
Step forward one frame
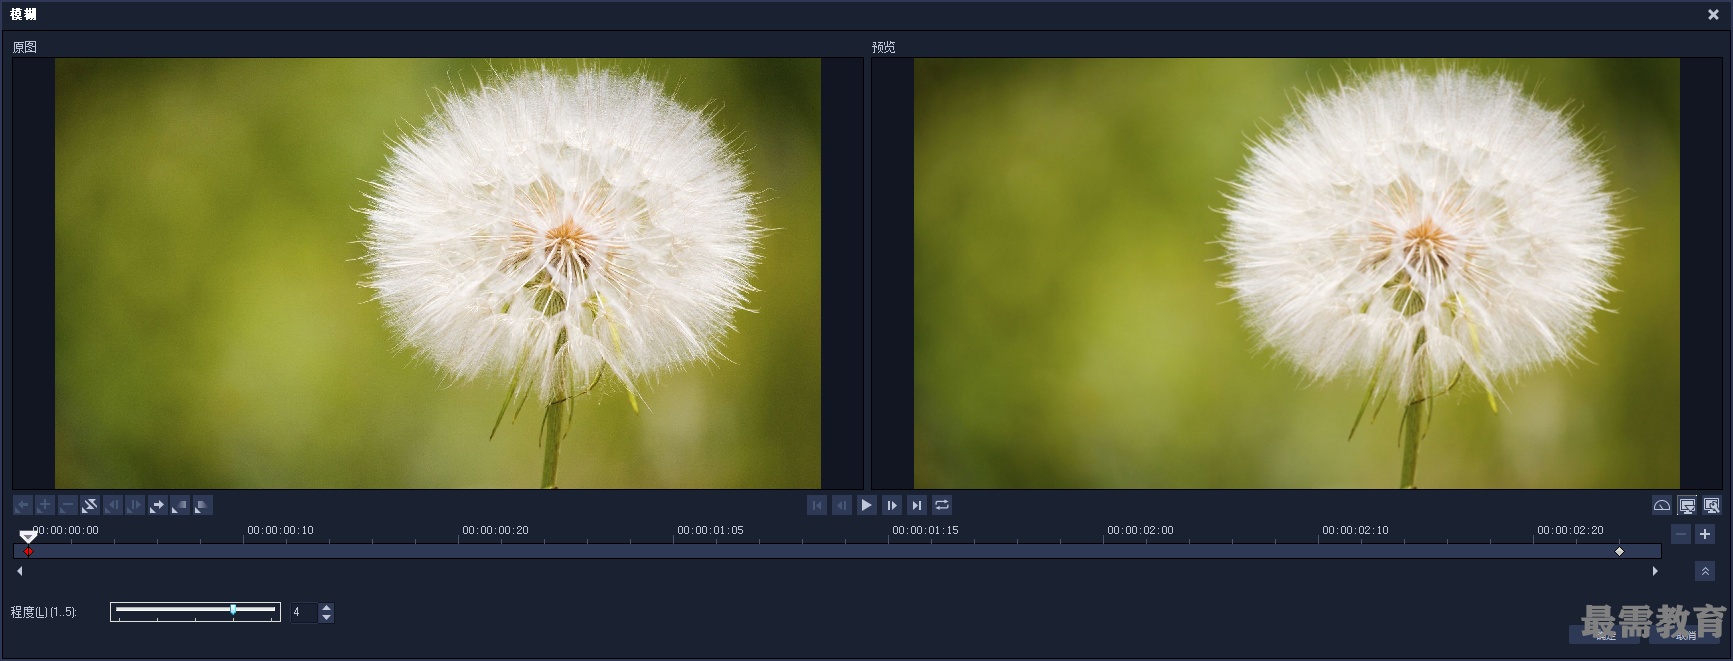892,506
